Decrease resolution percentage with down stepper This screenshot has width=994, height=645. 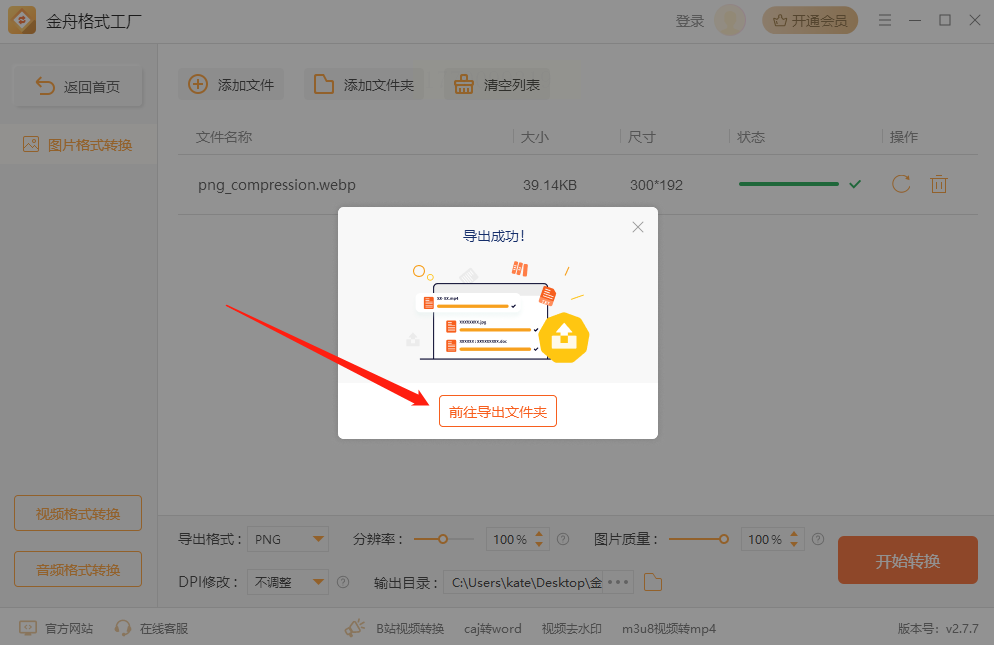coord(539,544)
